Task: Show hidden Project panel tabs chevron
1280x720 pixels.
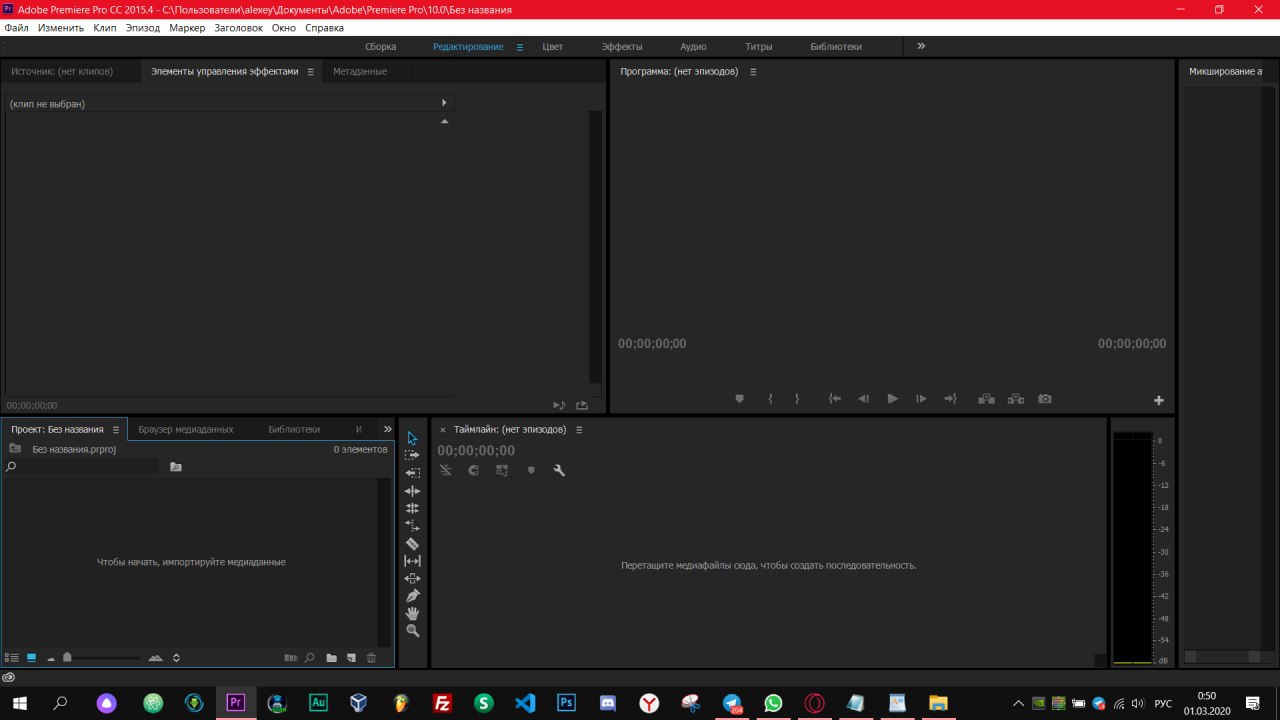Action: tap(388, 429)
